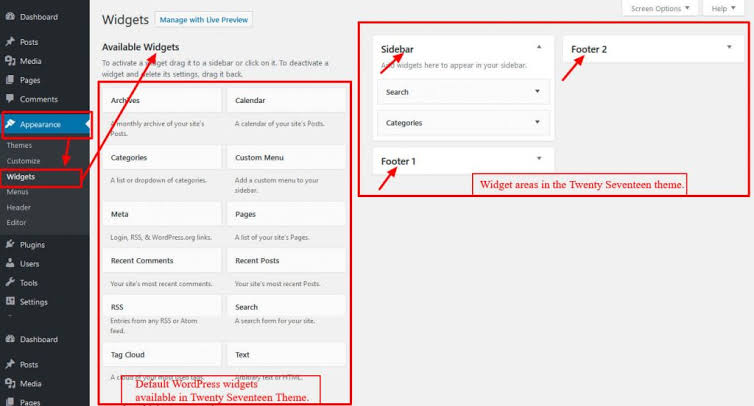Click the Users person icon
754x406 pixels.
coord(10,263)
